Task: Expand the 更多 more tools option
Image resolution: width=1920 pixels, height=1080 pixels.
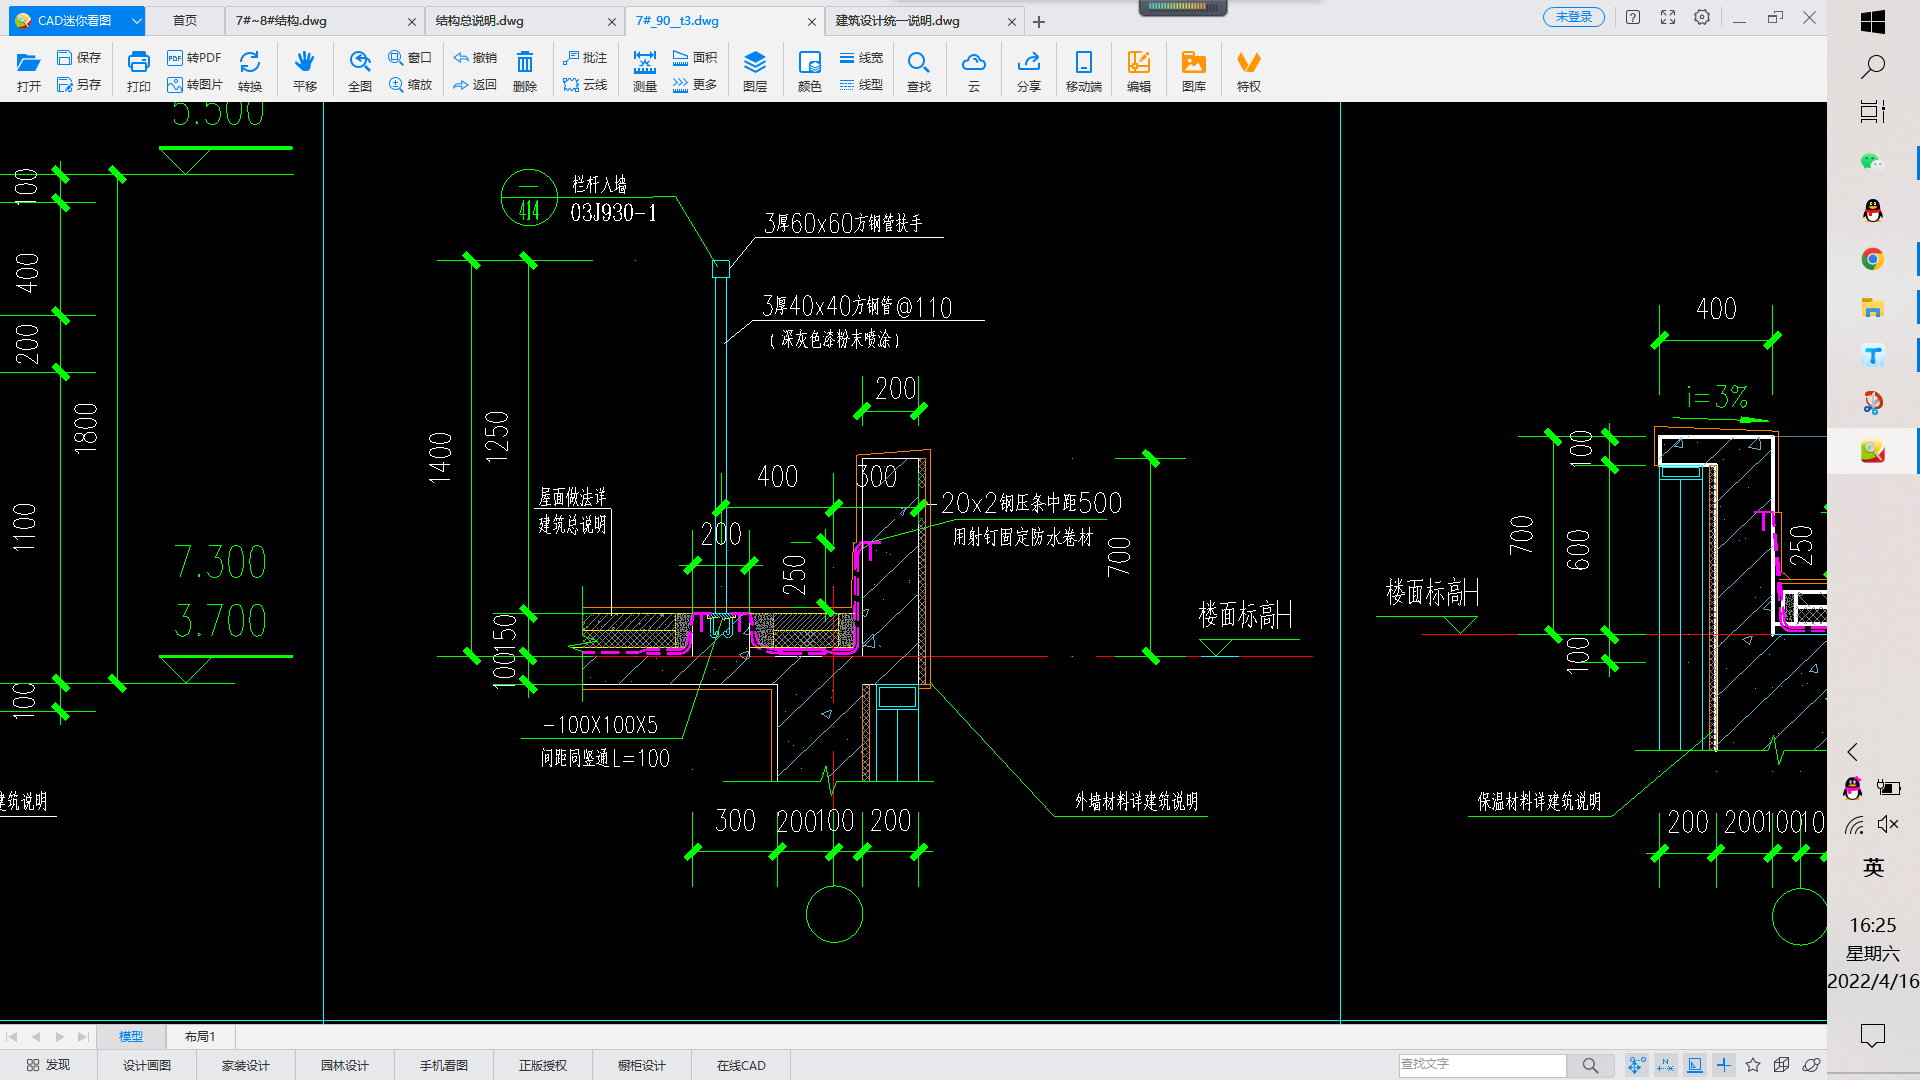Action: (x=695, y=85)
